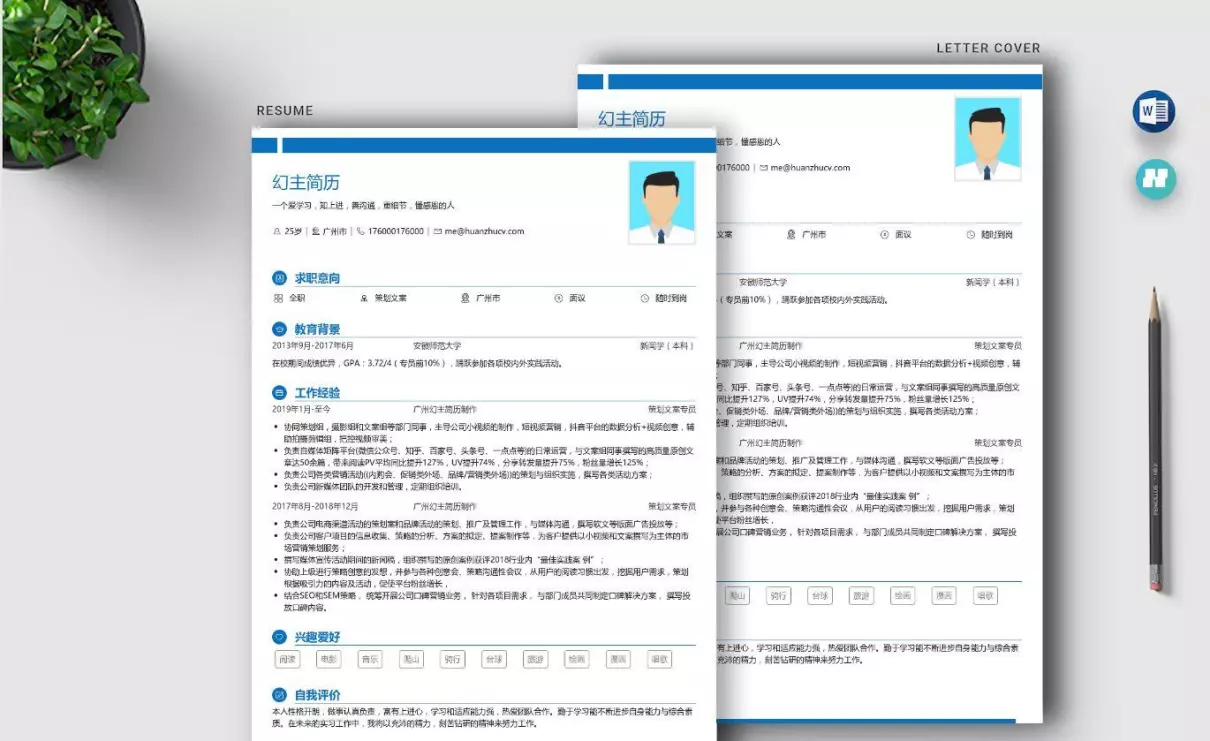
Task: Click the 唱歌 tag on the cover letter page
Action: click(x=986, y=596)
